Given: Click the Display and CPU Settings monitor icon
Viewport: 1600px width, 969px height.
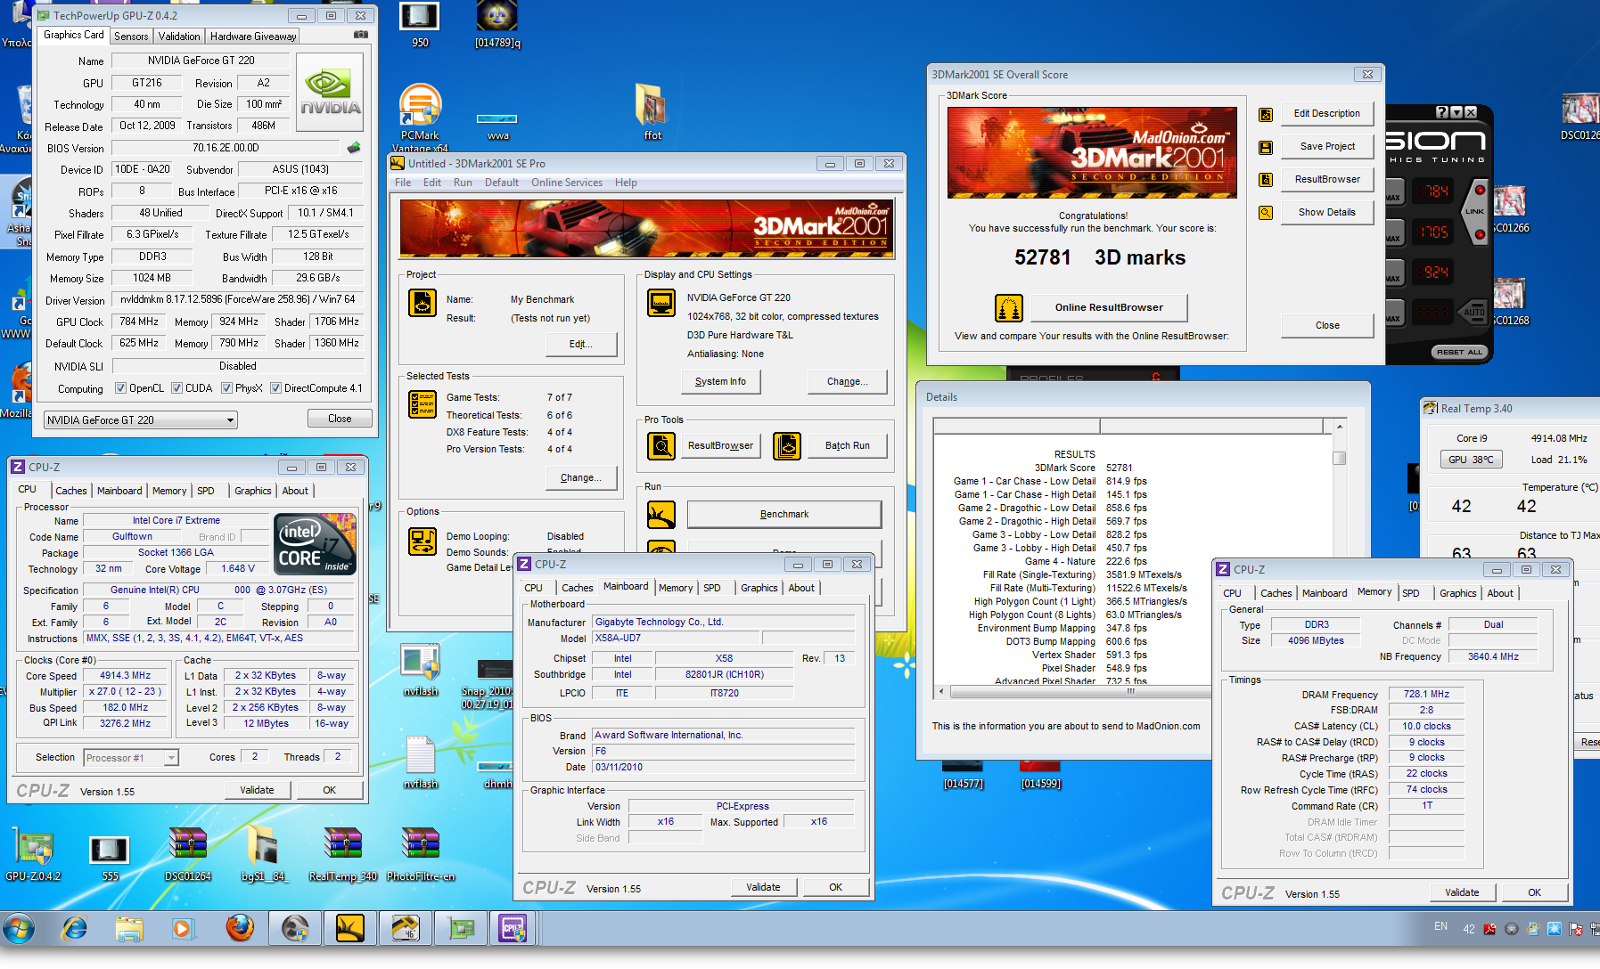Looking at the screenshot, I should click(661, 302).
